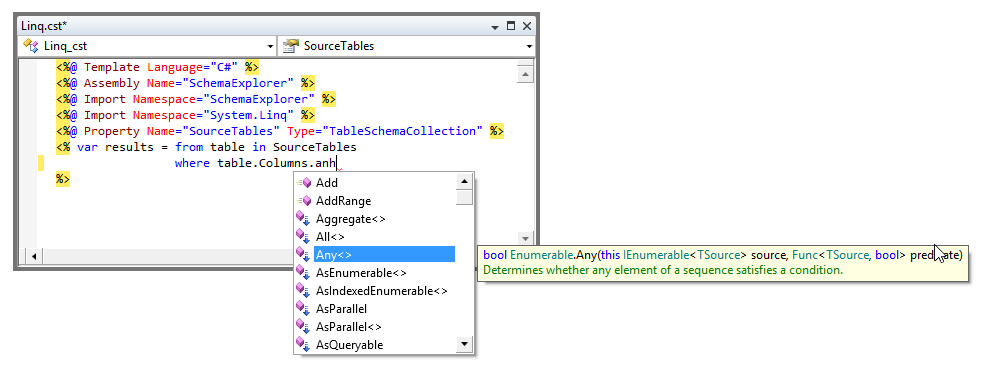This screenshot has width=987, height=375.
Task: Click the class icon next to Linq_cst
Action: [x=30, y=45]
